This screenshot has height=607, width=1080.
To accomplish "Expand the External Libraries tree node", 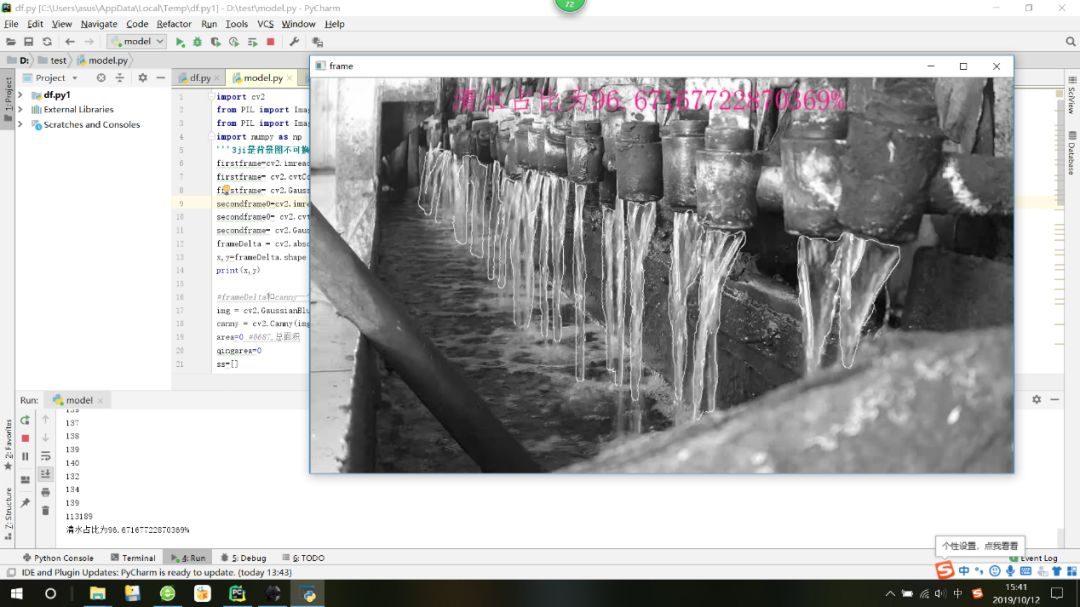I will pos(20,110).
